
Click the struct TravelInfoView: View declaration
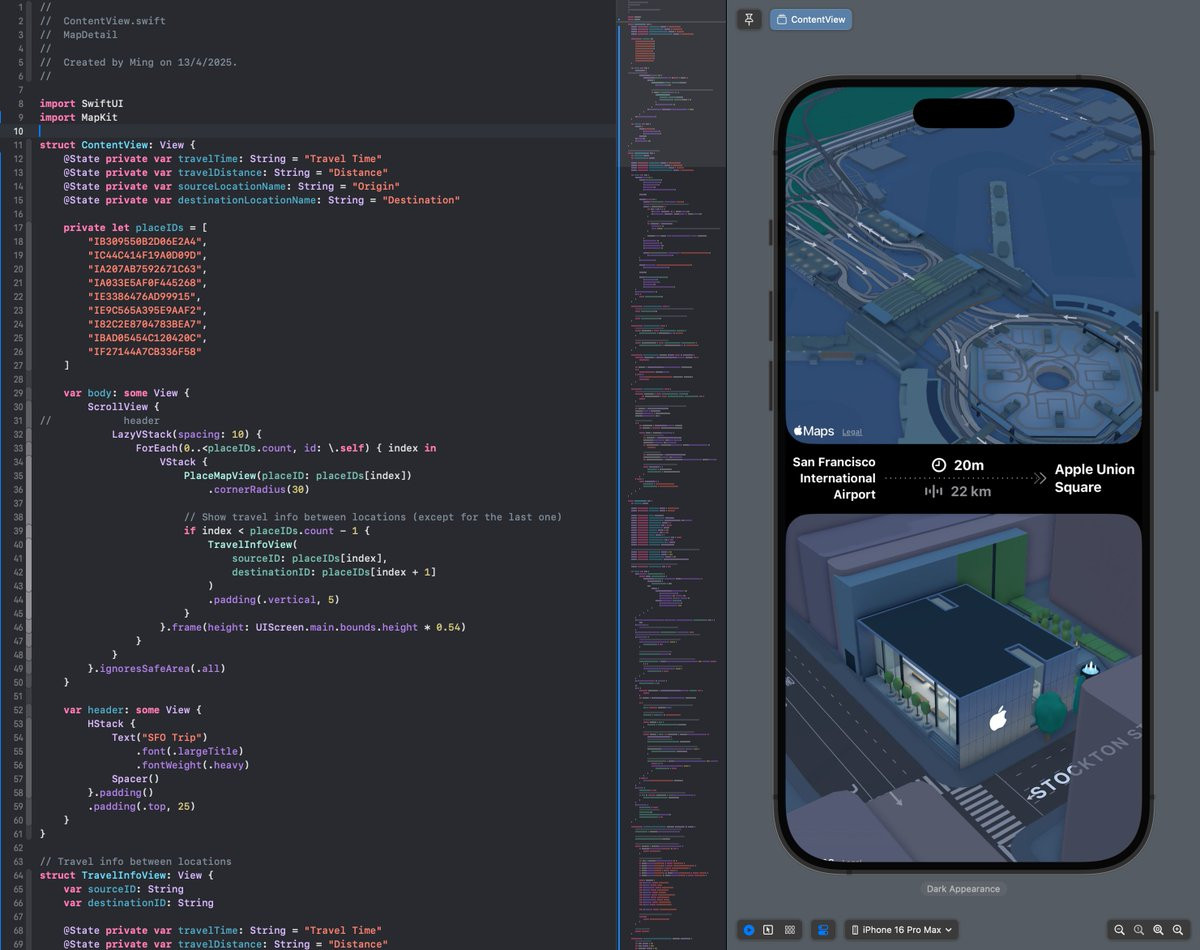[127, 875]
